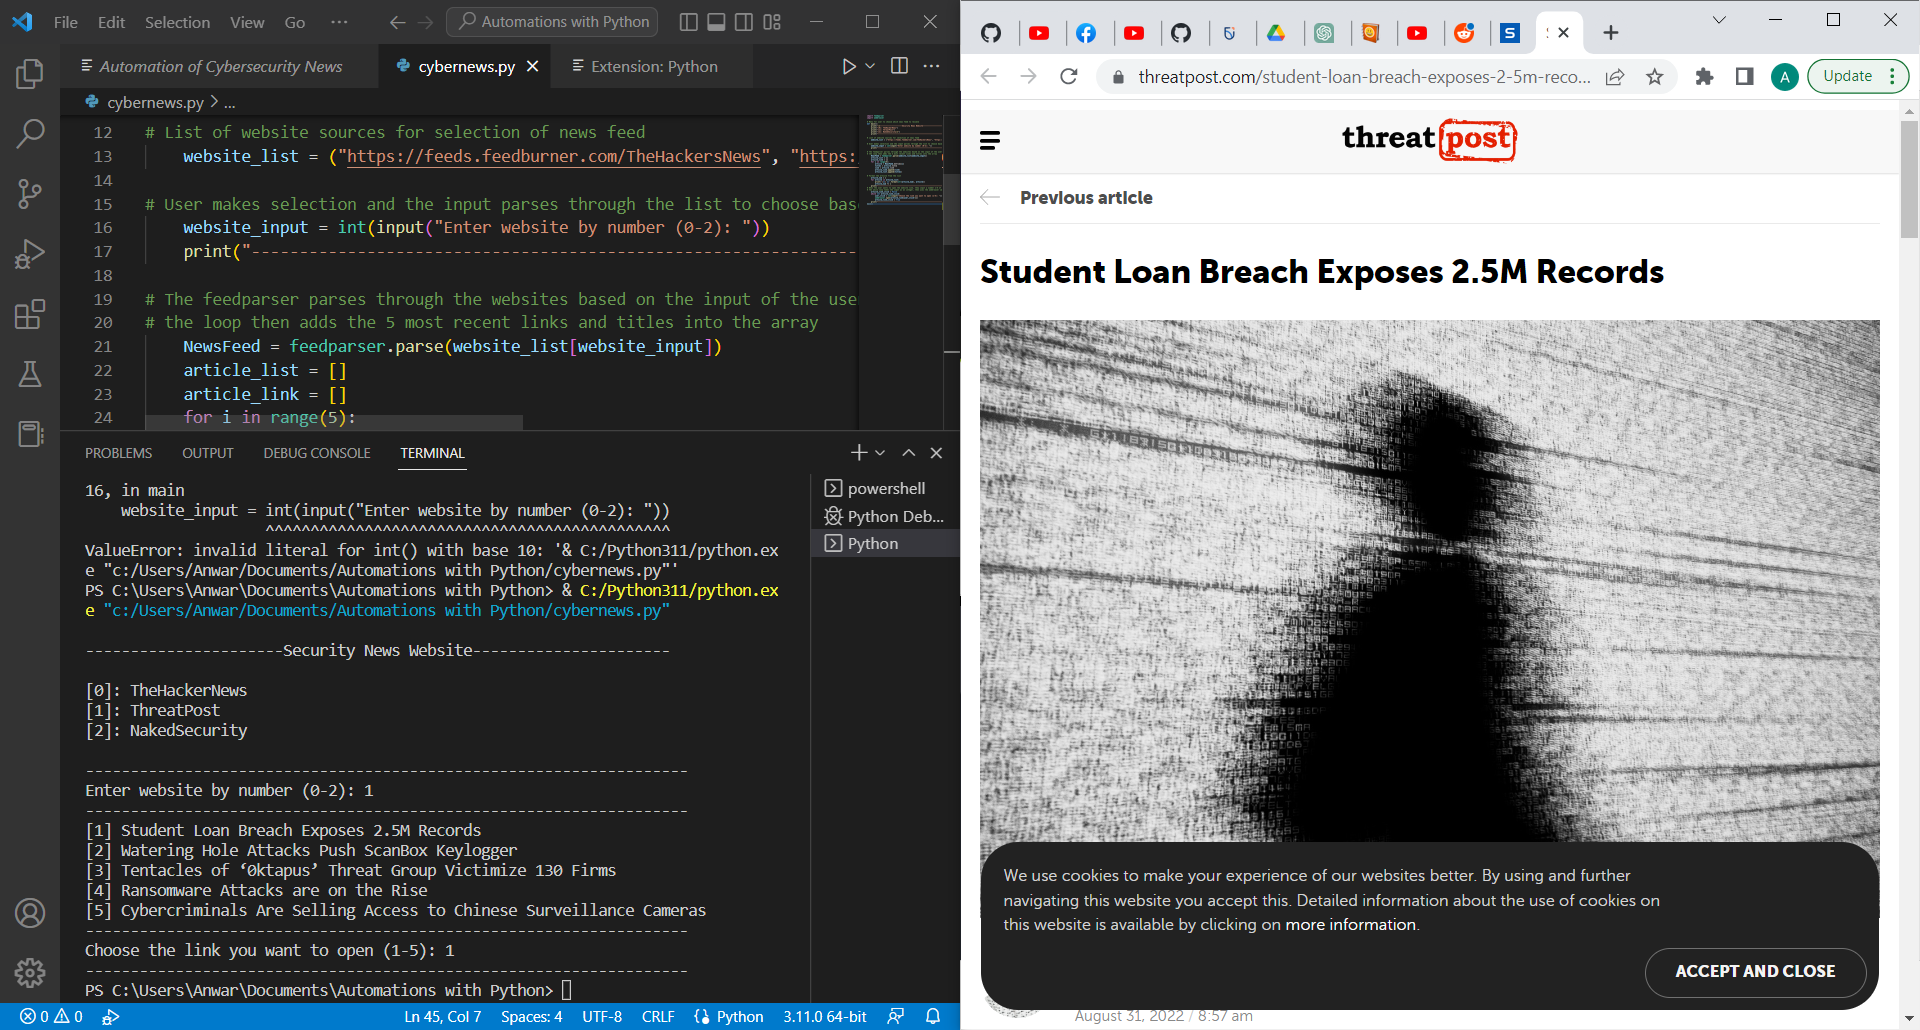The width and height of the screenshot is (1920, 1030).
Task: Open the notifications bell in the status bar
Action: [x=933, y=1016]
